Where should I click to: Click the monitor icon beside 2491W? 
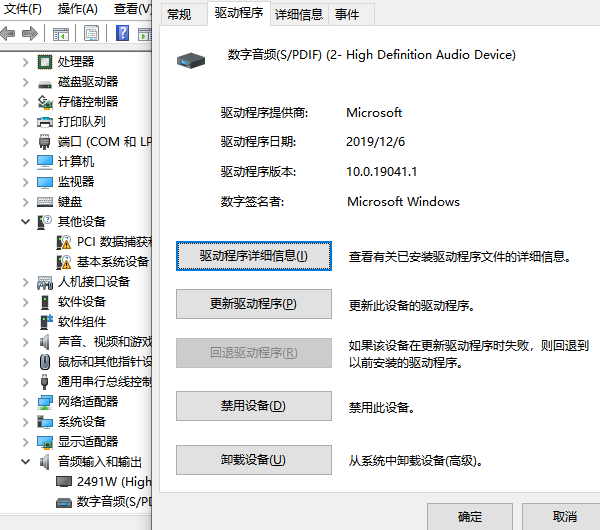tap(64, 481)
